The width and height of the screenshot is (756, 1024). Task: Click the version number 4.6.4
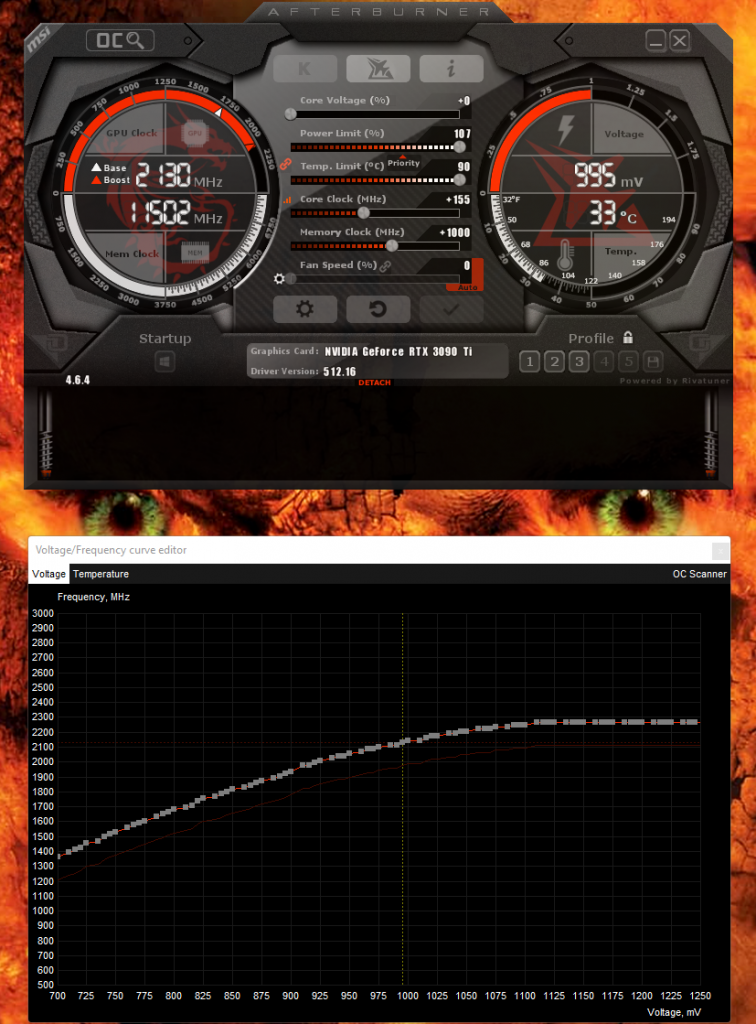pos(78,380)
